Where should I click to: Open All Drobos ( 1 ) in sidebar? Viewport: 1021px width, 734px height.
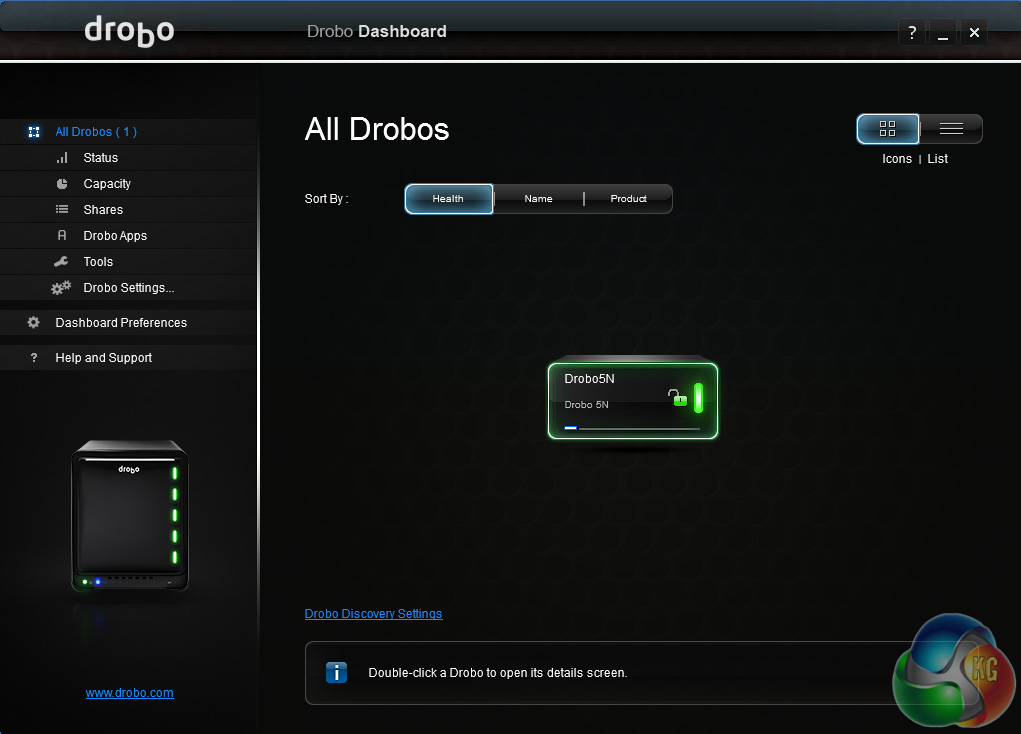pos(128,132)
